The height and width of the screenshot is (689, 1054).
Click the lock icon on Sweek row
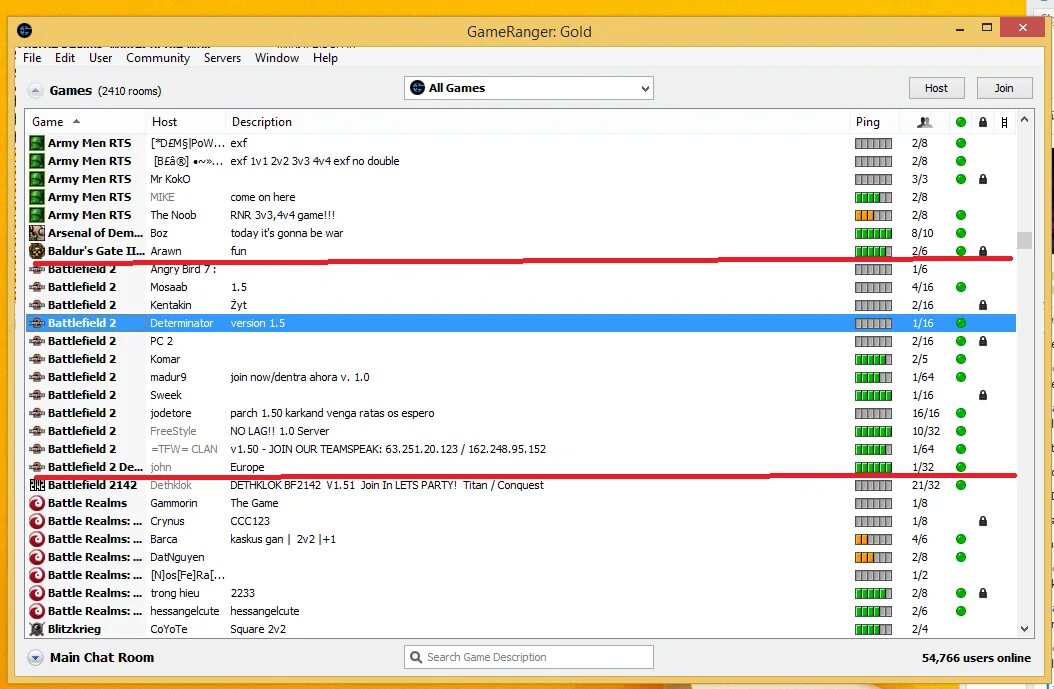click(983, 395)
